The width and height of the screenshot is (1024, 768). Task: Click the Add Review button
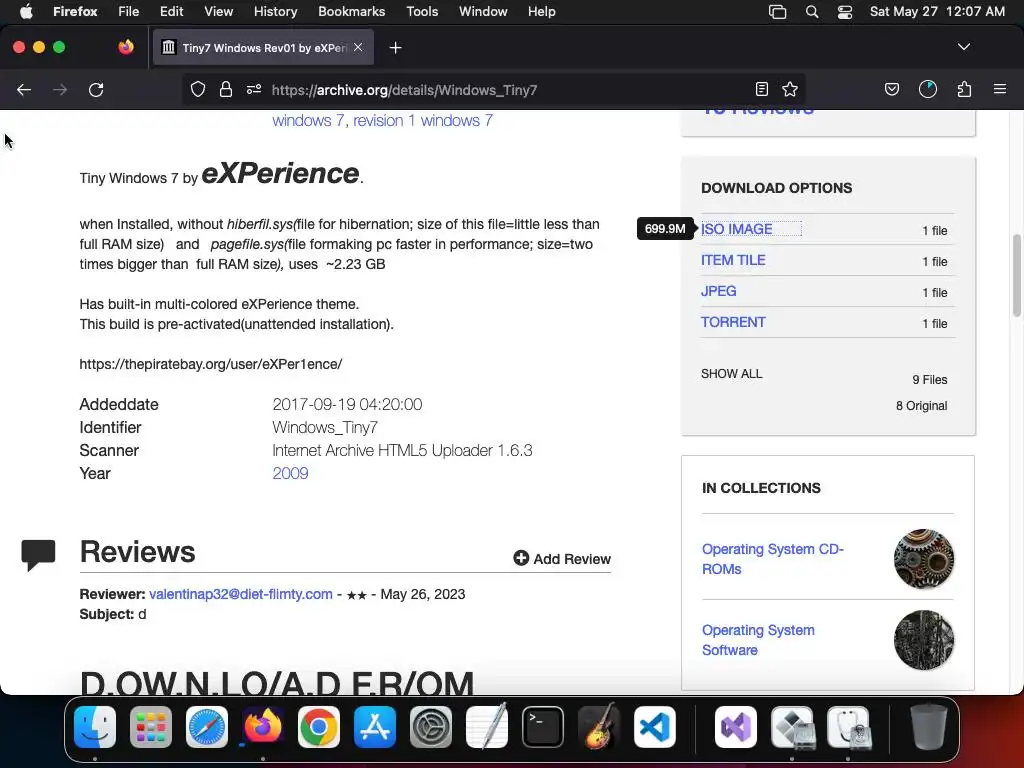click(x=562, y=558)
